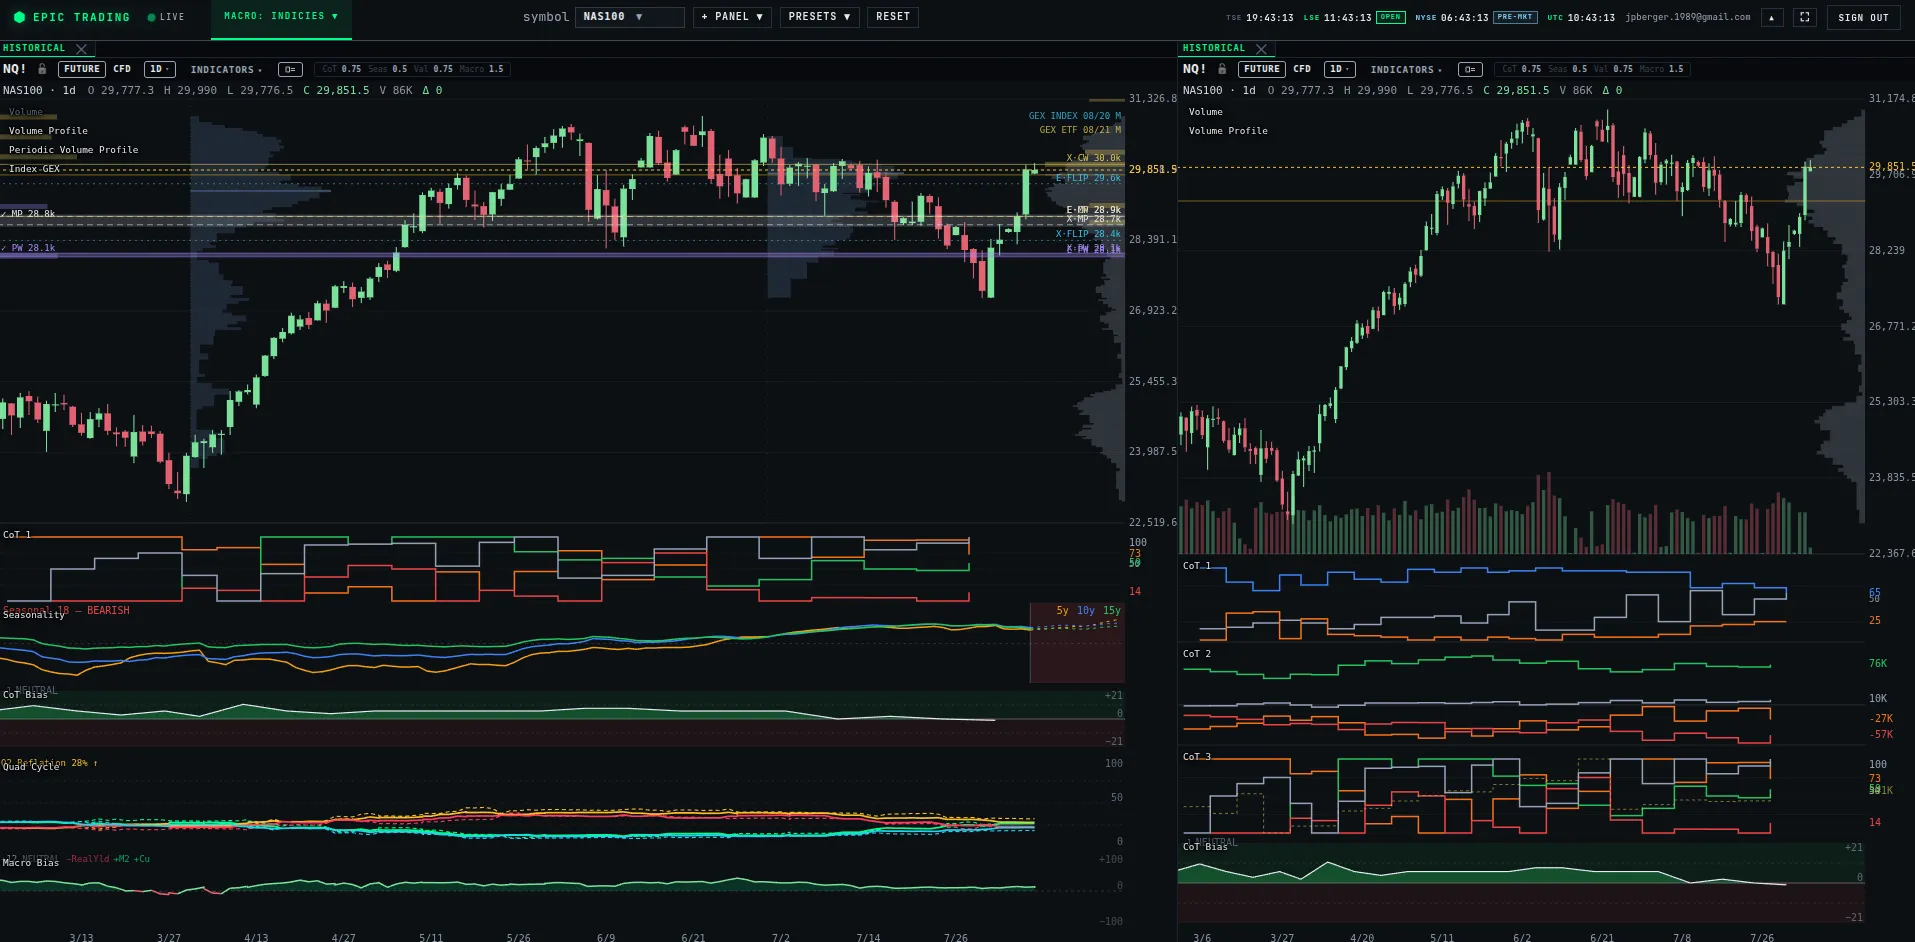The image size is (1915, 942).
Task: Toggle Index GEX indicator in legend
Action: tap(34, 169)
